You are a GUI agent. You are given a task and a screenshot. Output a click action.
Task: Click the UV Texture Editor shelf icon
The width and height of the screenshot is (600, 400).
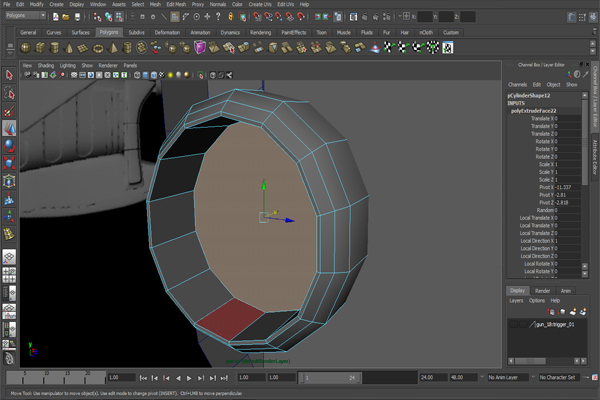click(448, 48)
